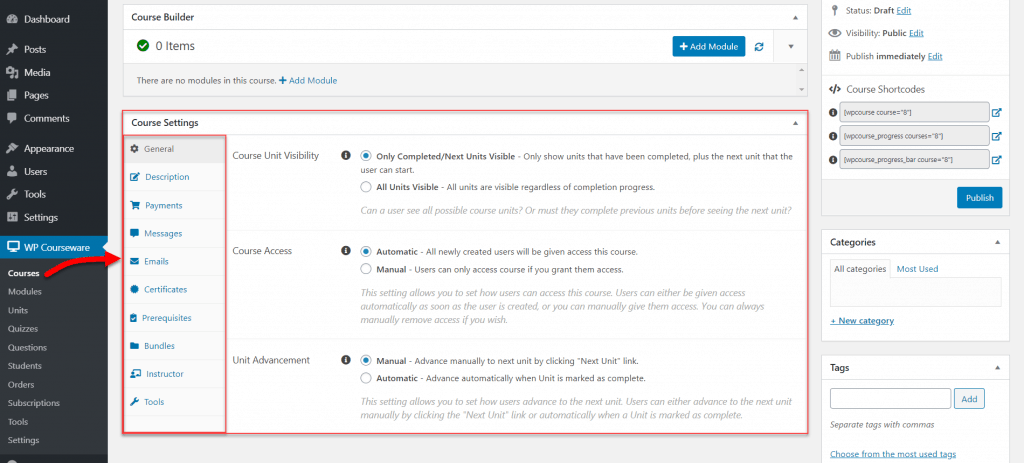Select Automatic unit advancement radio button

(366, 378)
